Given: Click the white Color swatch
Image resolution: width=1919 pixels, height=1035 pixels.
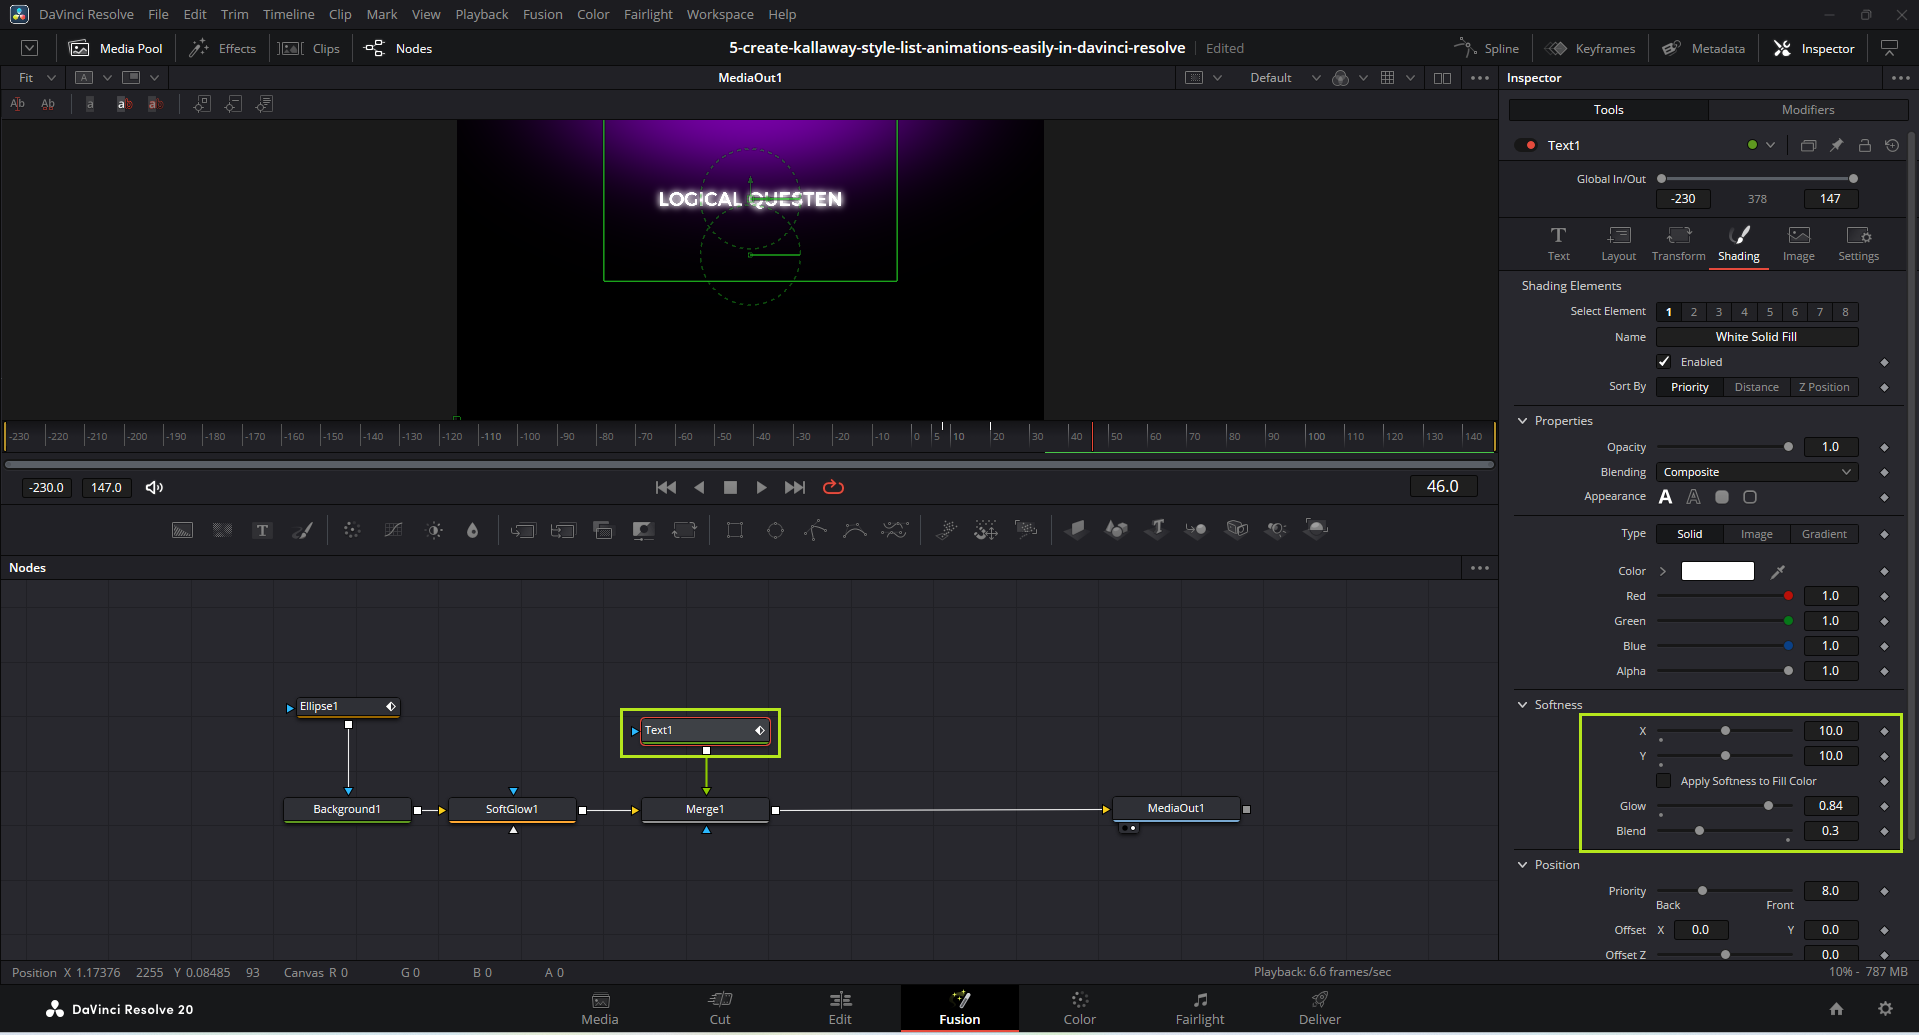Looking at the screenshot, I should tap(1717, 571).
